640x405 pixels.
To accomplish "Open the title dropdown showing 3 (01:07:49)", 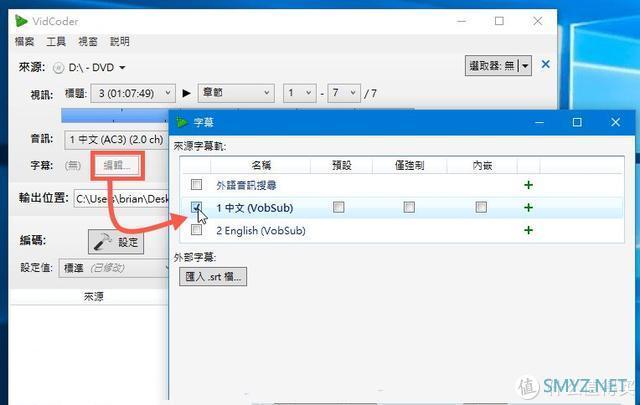I will (133, 93).
